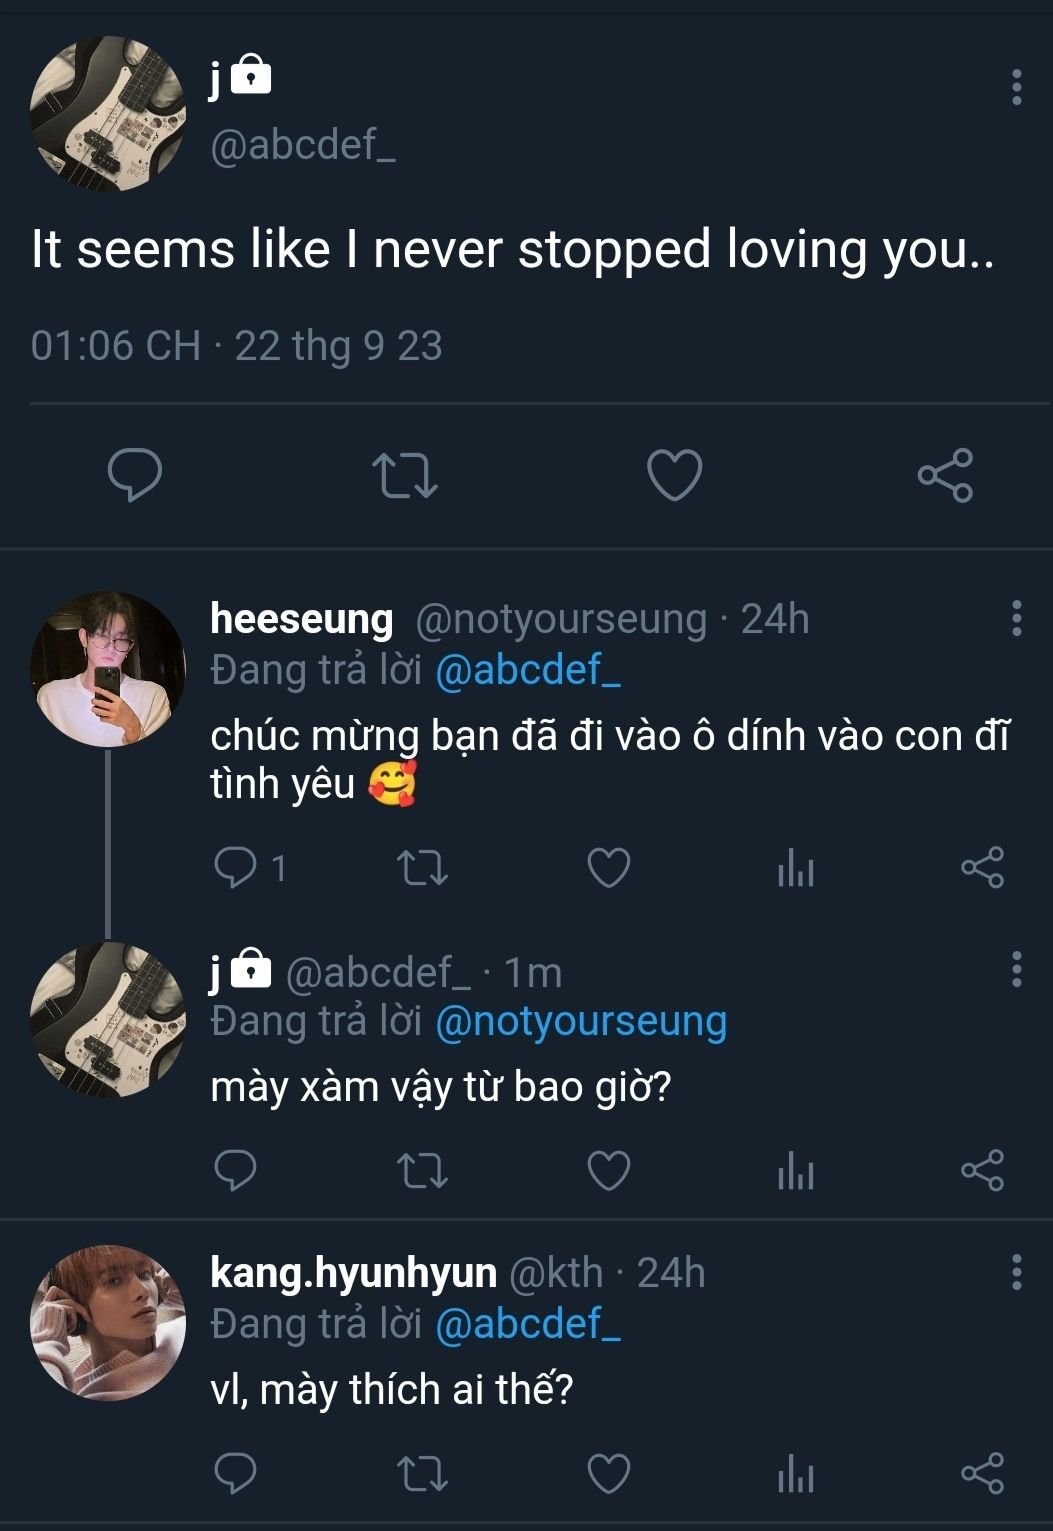The width and height of the screenshot is (1053, 1531).
Task: View analytics on j's 1m reply
Action: point(796,1171)
